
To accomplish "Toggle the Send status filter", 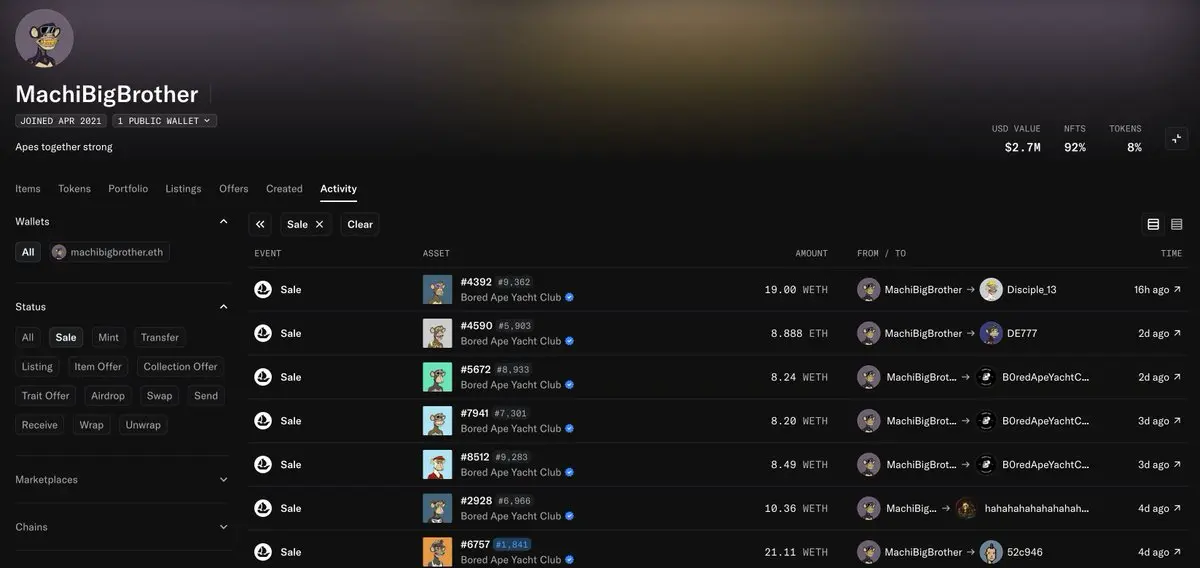I will pos(206,396).
